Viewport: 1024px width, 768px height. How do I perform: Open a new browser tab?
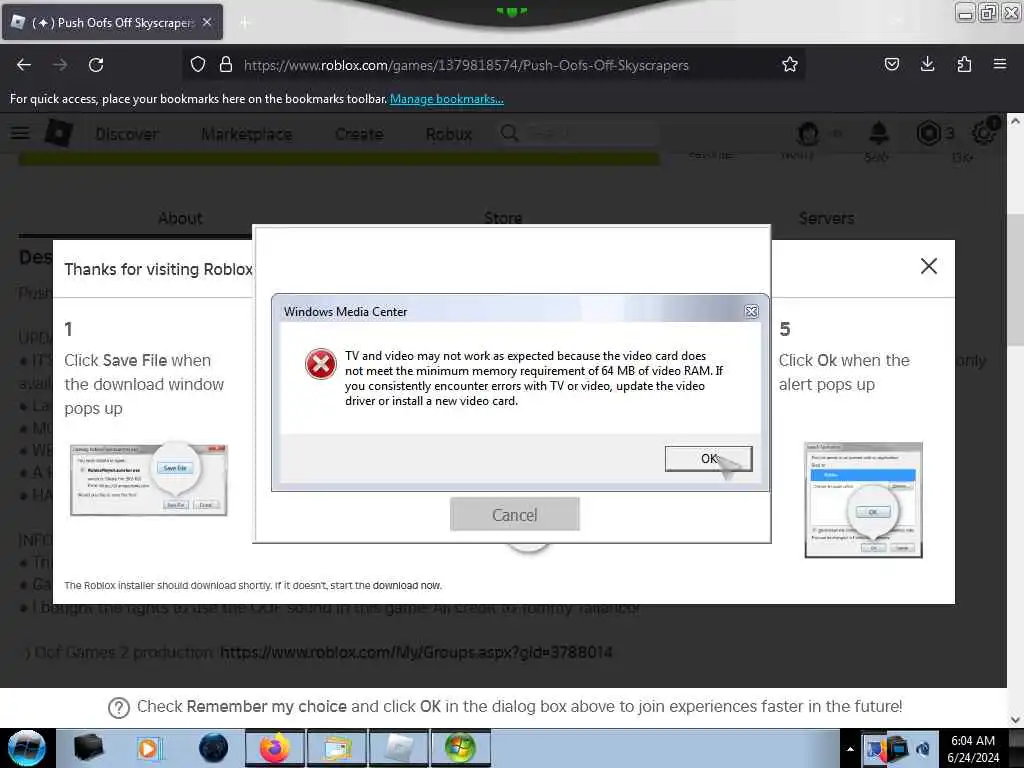(x=244, y=23)
